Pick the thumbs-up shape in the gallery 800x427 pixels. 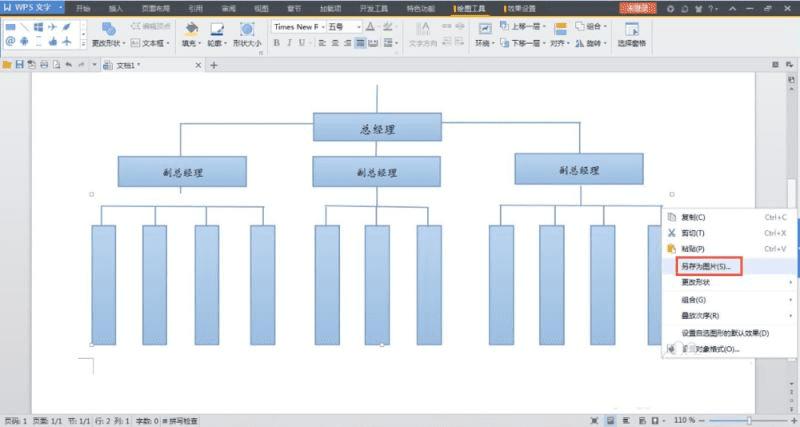(x=53, y=41)
